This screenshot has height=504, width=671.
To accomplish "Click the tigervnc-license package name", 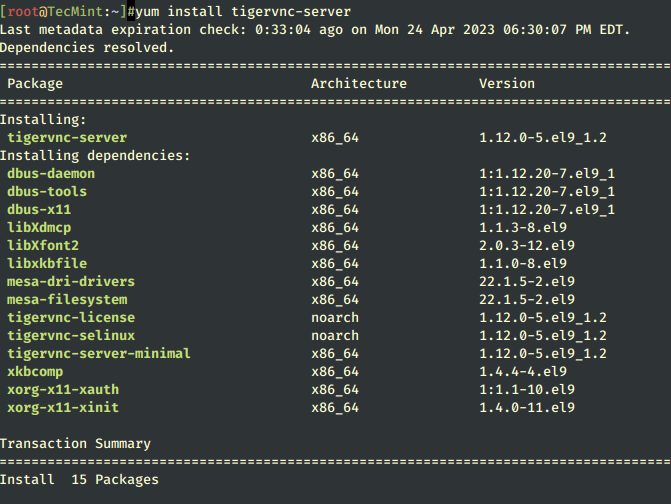I will coord(71,317).
